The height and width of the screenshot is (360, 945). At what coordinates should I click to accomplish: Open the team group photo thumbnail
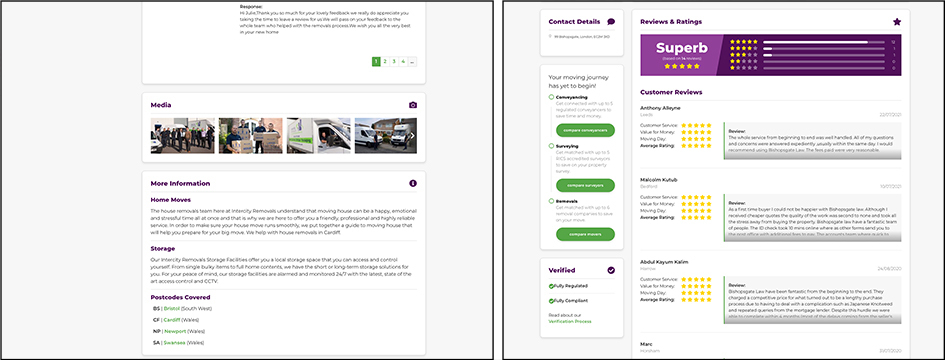pos(183,136)
